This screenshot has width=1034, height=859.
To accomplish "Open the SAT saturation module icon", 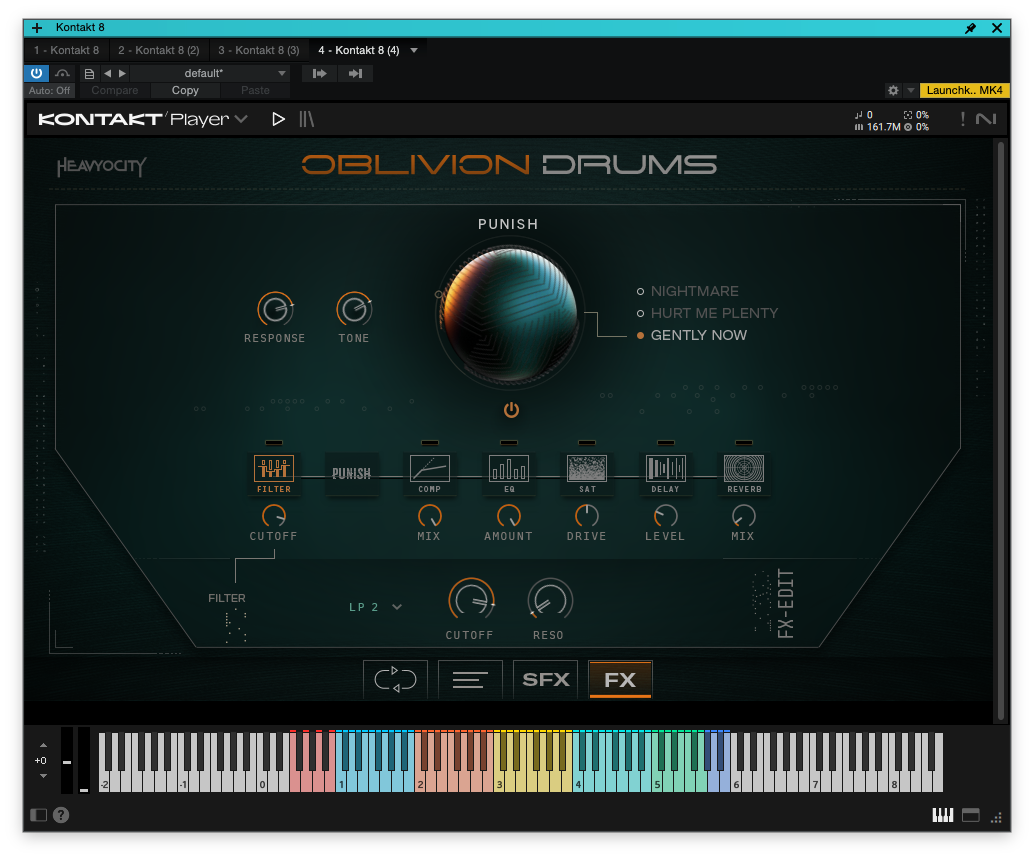I will 587,469.
